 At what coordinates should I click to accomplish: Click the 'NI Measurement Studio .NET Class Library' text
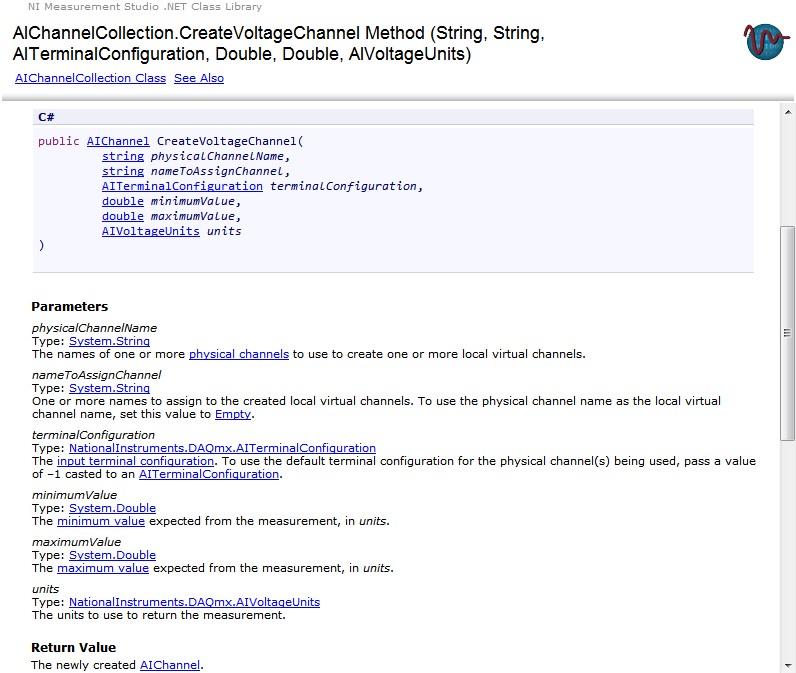pyautogui.click(x=145, y=7)
